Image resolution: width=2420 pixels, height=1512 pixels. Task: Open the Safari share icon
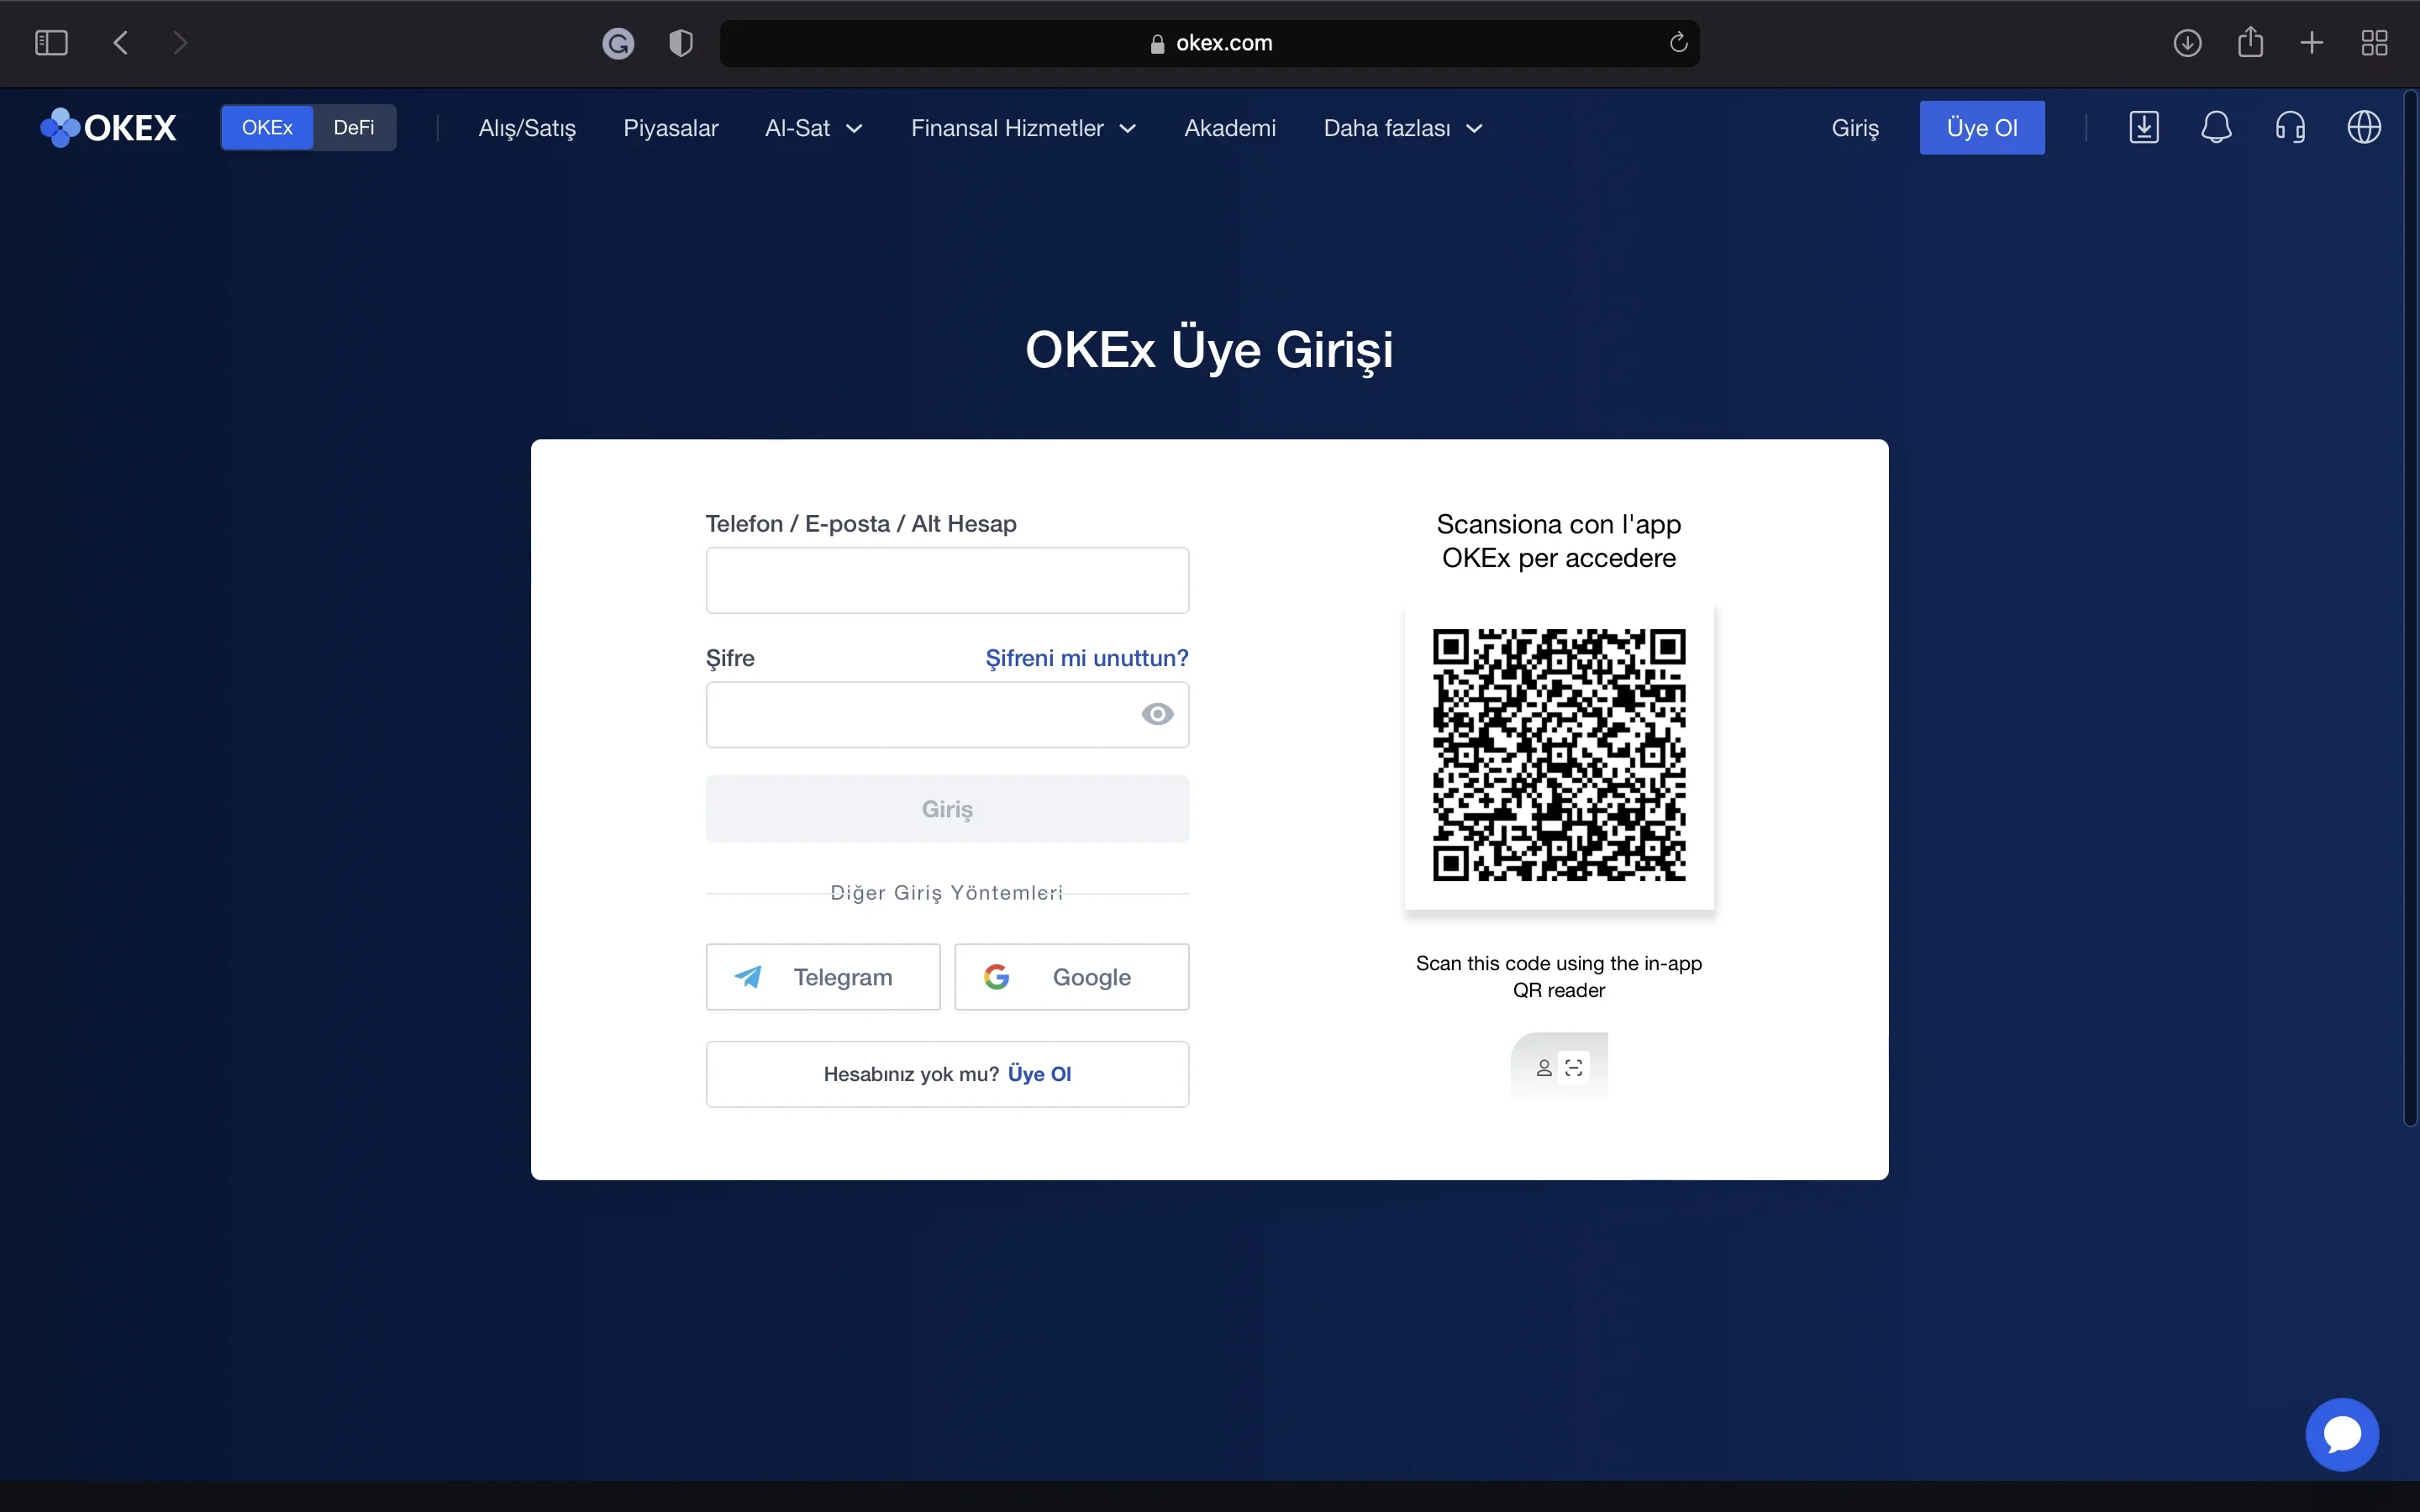2250,42
